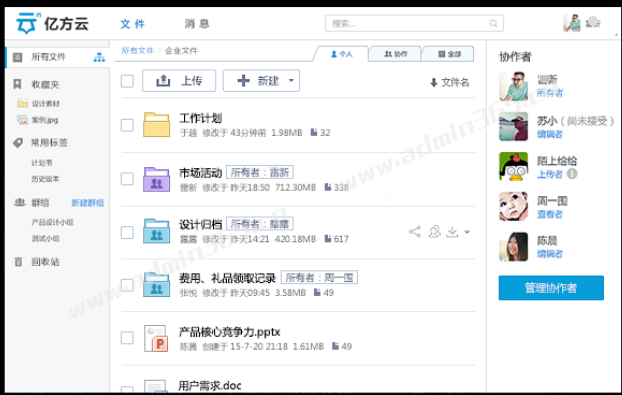Open 回收站 in the sidebar
The width and height of the screenshot is (622, 395).
(45, 262)
